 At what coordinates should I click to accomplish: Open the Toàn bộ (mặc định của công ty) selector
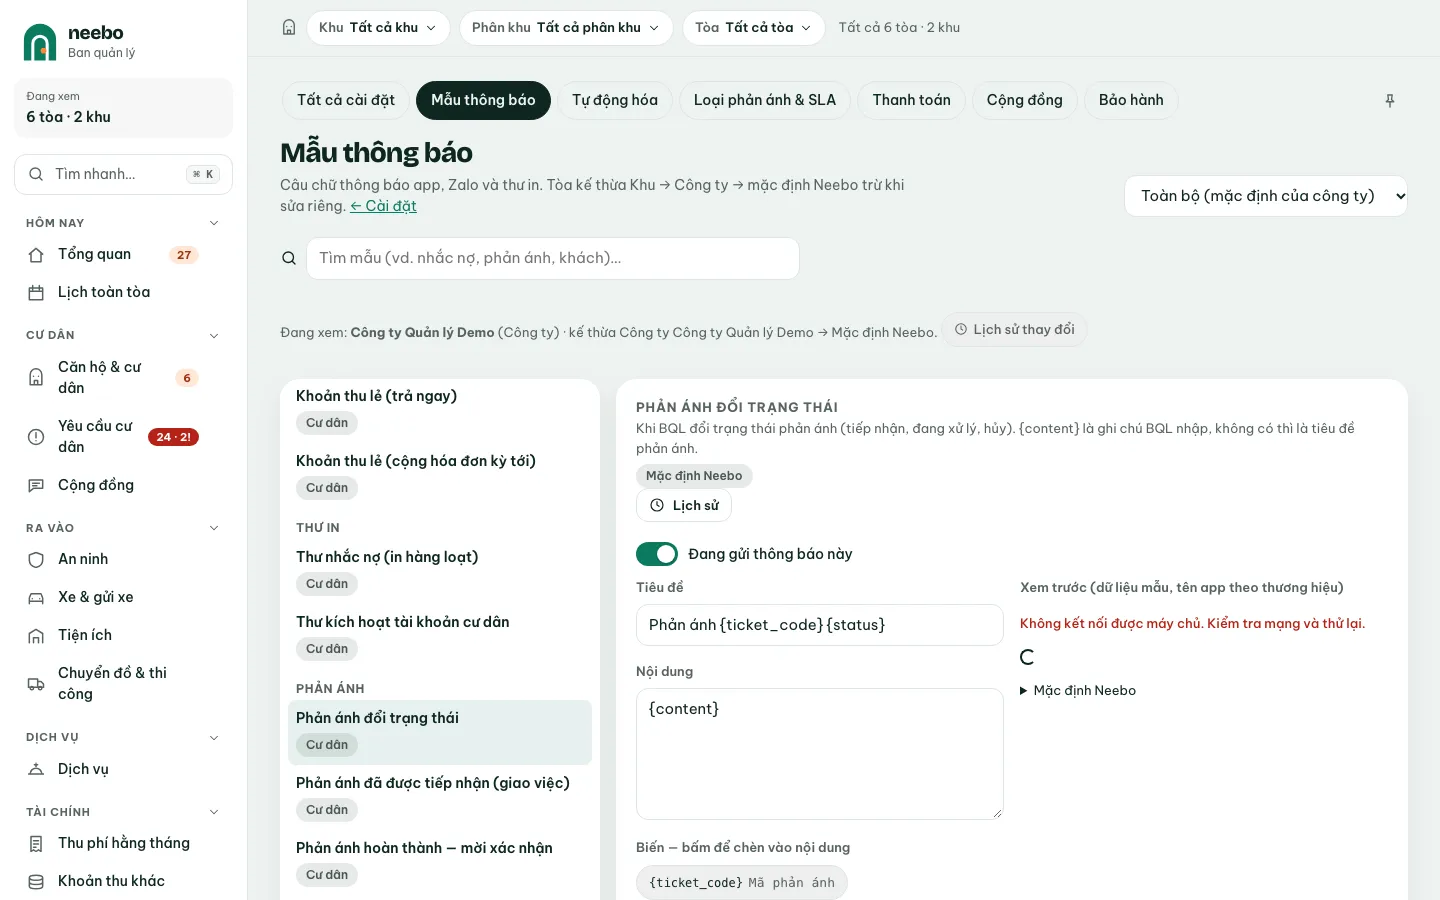[1266, 196]
